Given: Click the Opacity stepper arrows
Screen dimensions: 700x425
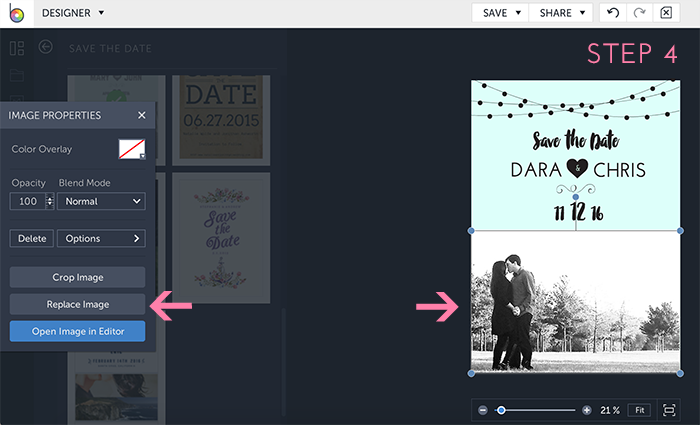Looking at the screenshot, I should click(50, 201).
